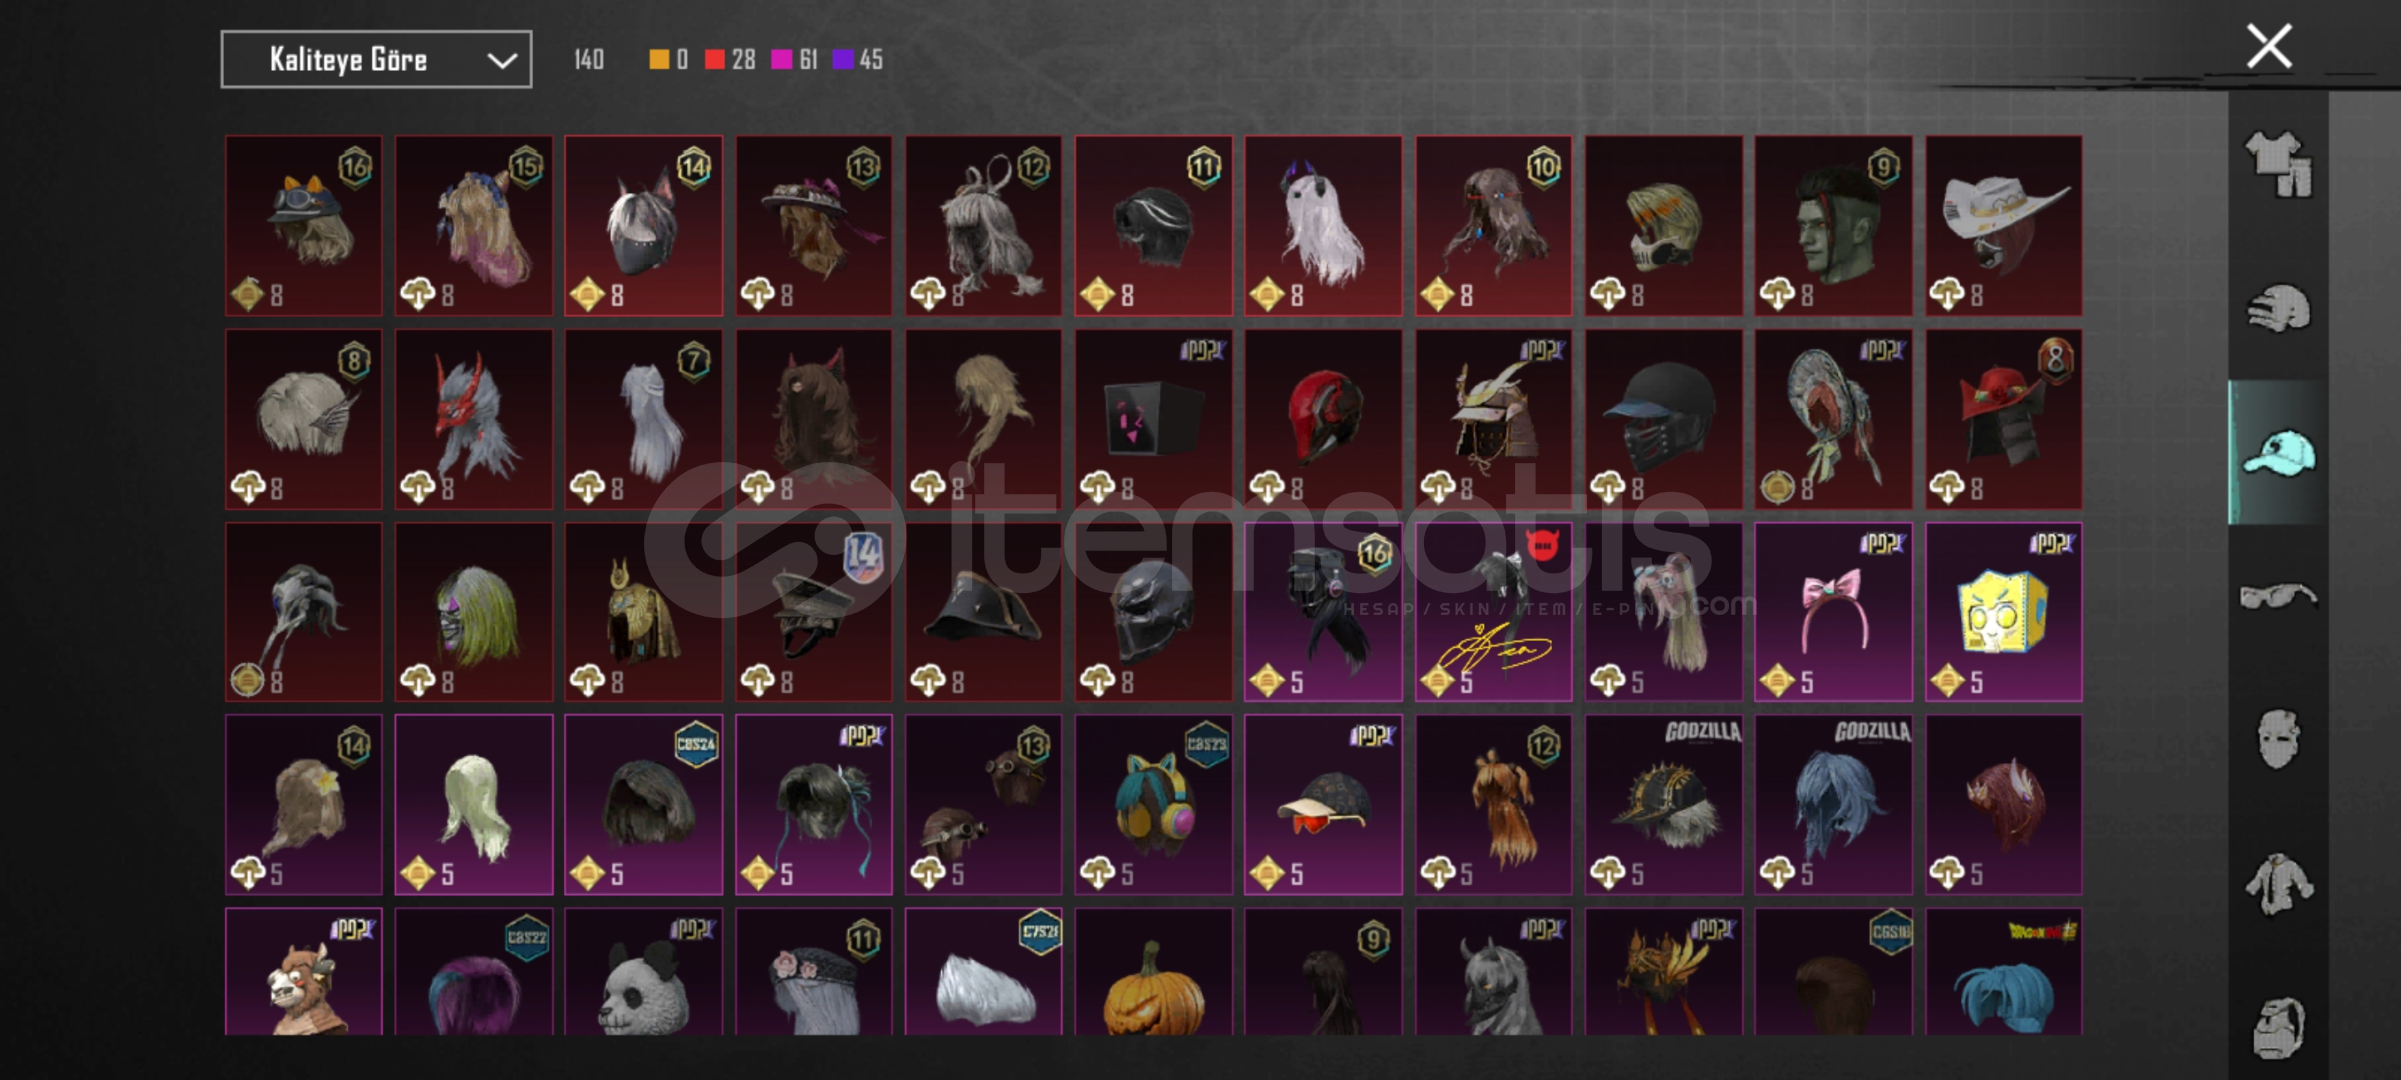Image resolution: width=2401 pixels, height=1080 pixels.
Task: Select the helmet category icon
Action: [2278, 309]
